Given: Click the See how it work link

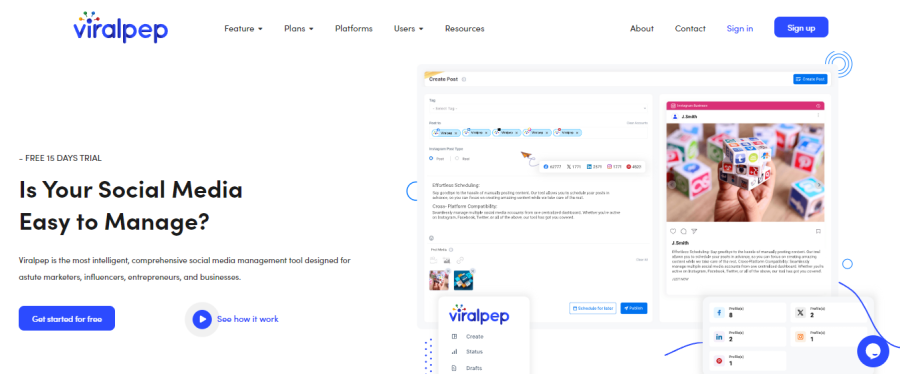Looking at the screenshot, I should 247,319.
